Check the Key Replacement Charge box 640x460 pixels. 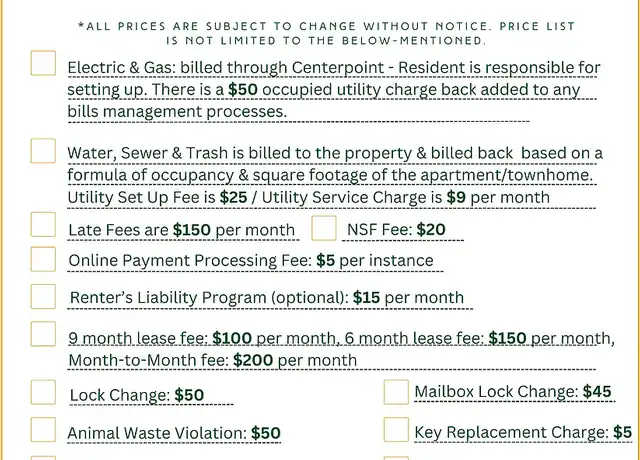[396, 429]
